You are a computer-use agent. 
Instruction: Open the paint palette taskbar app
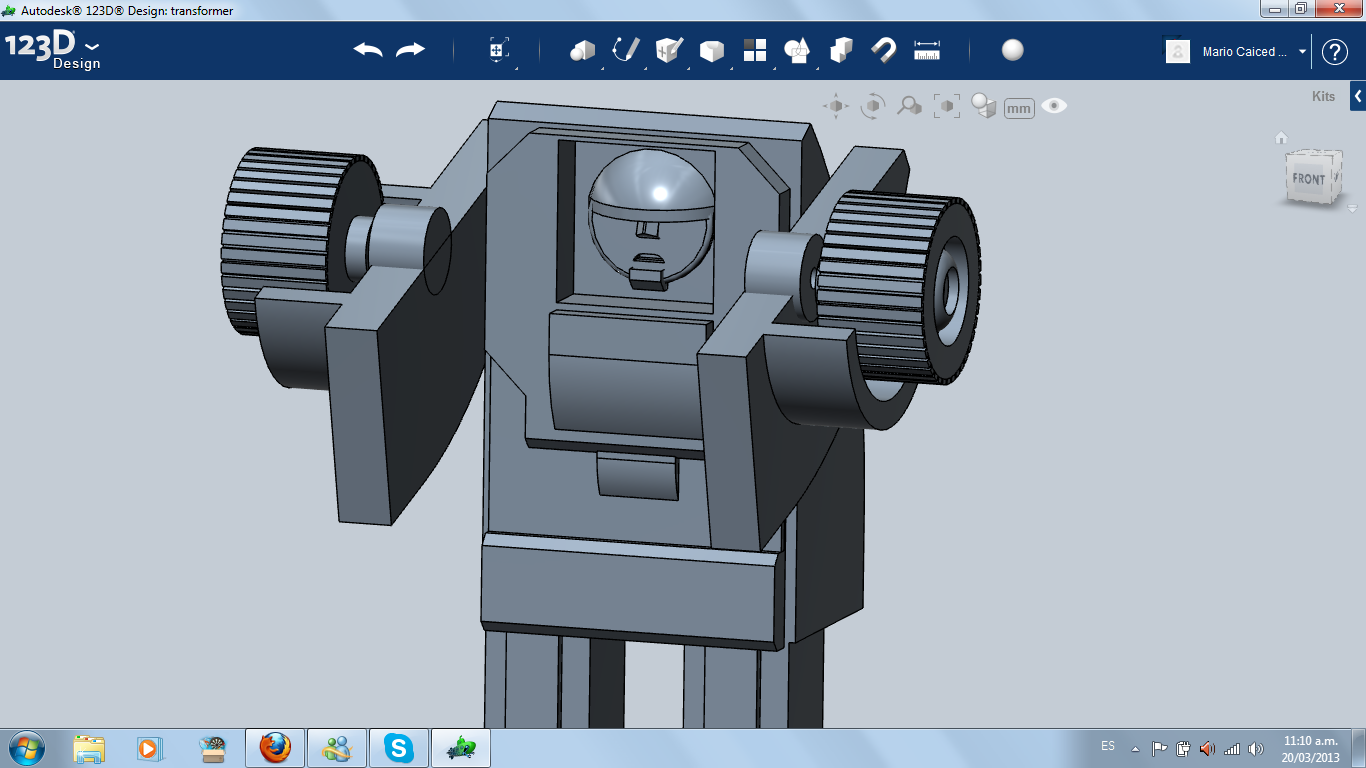(x=213, y=748)
